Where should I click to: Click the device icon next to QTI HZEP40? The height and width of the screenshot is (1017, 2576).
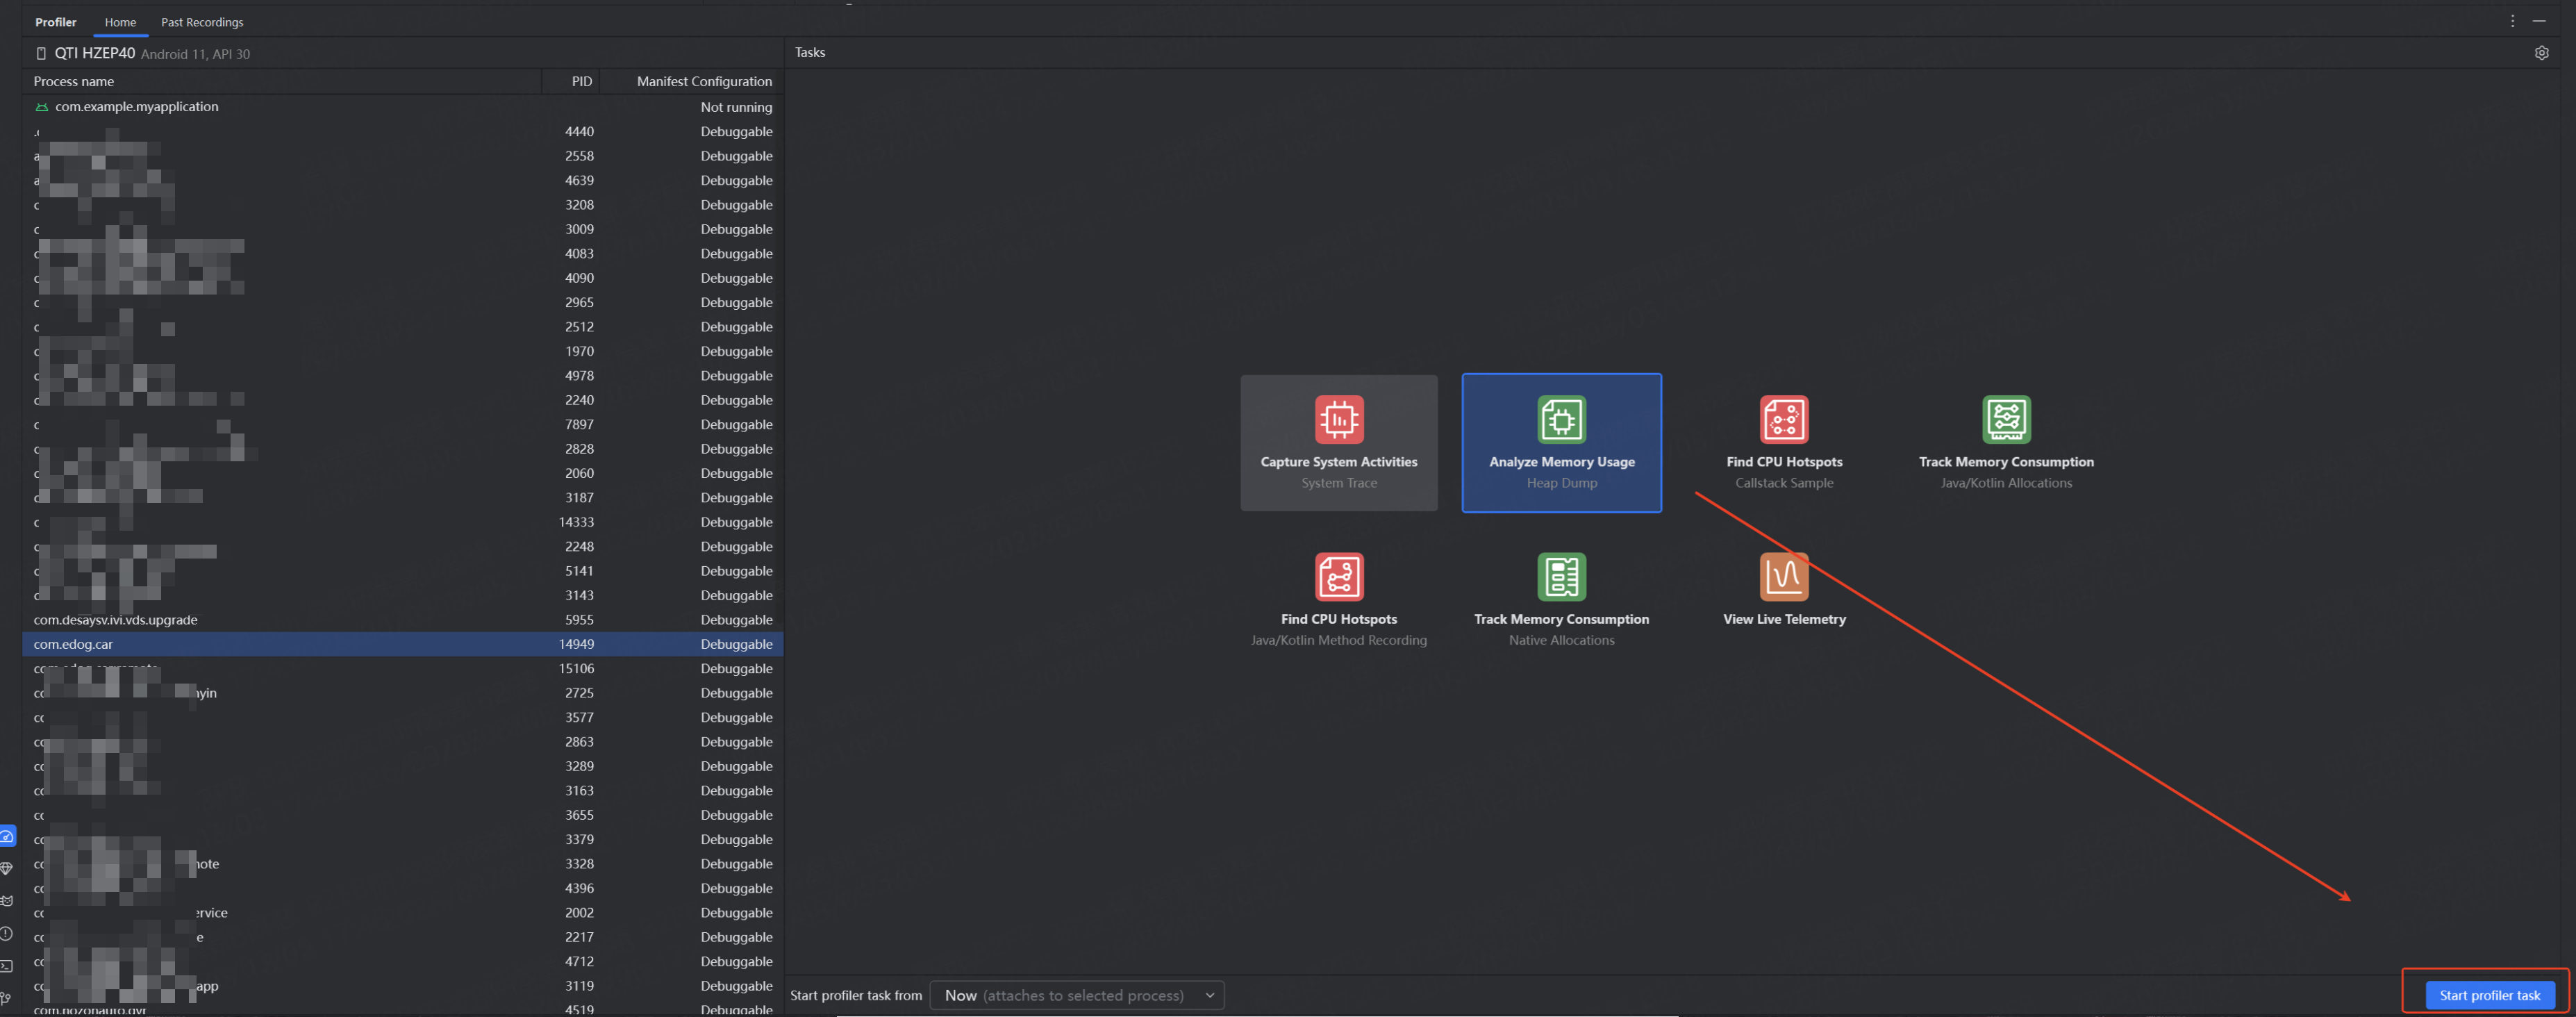coord(41,53)
